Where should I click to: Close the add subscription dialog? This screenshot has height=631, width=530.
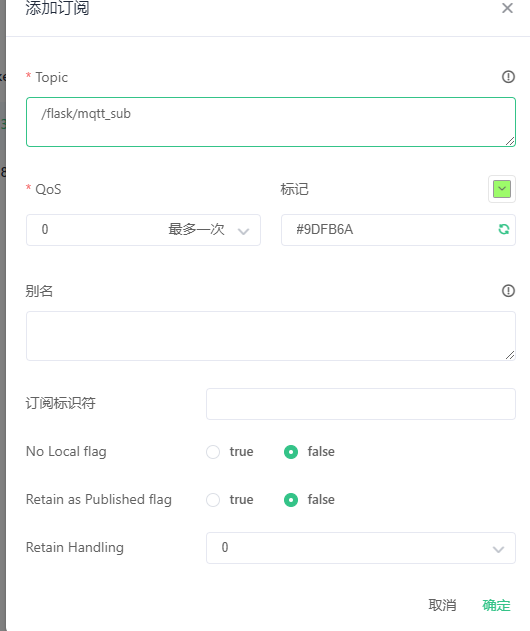pyautogui.click(x=507, y=8)
